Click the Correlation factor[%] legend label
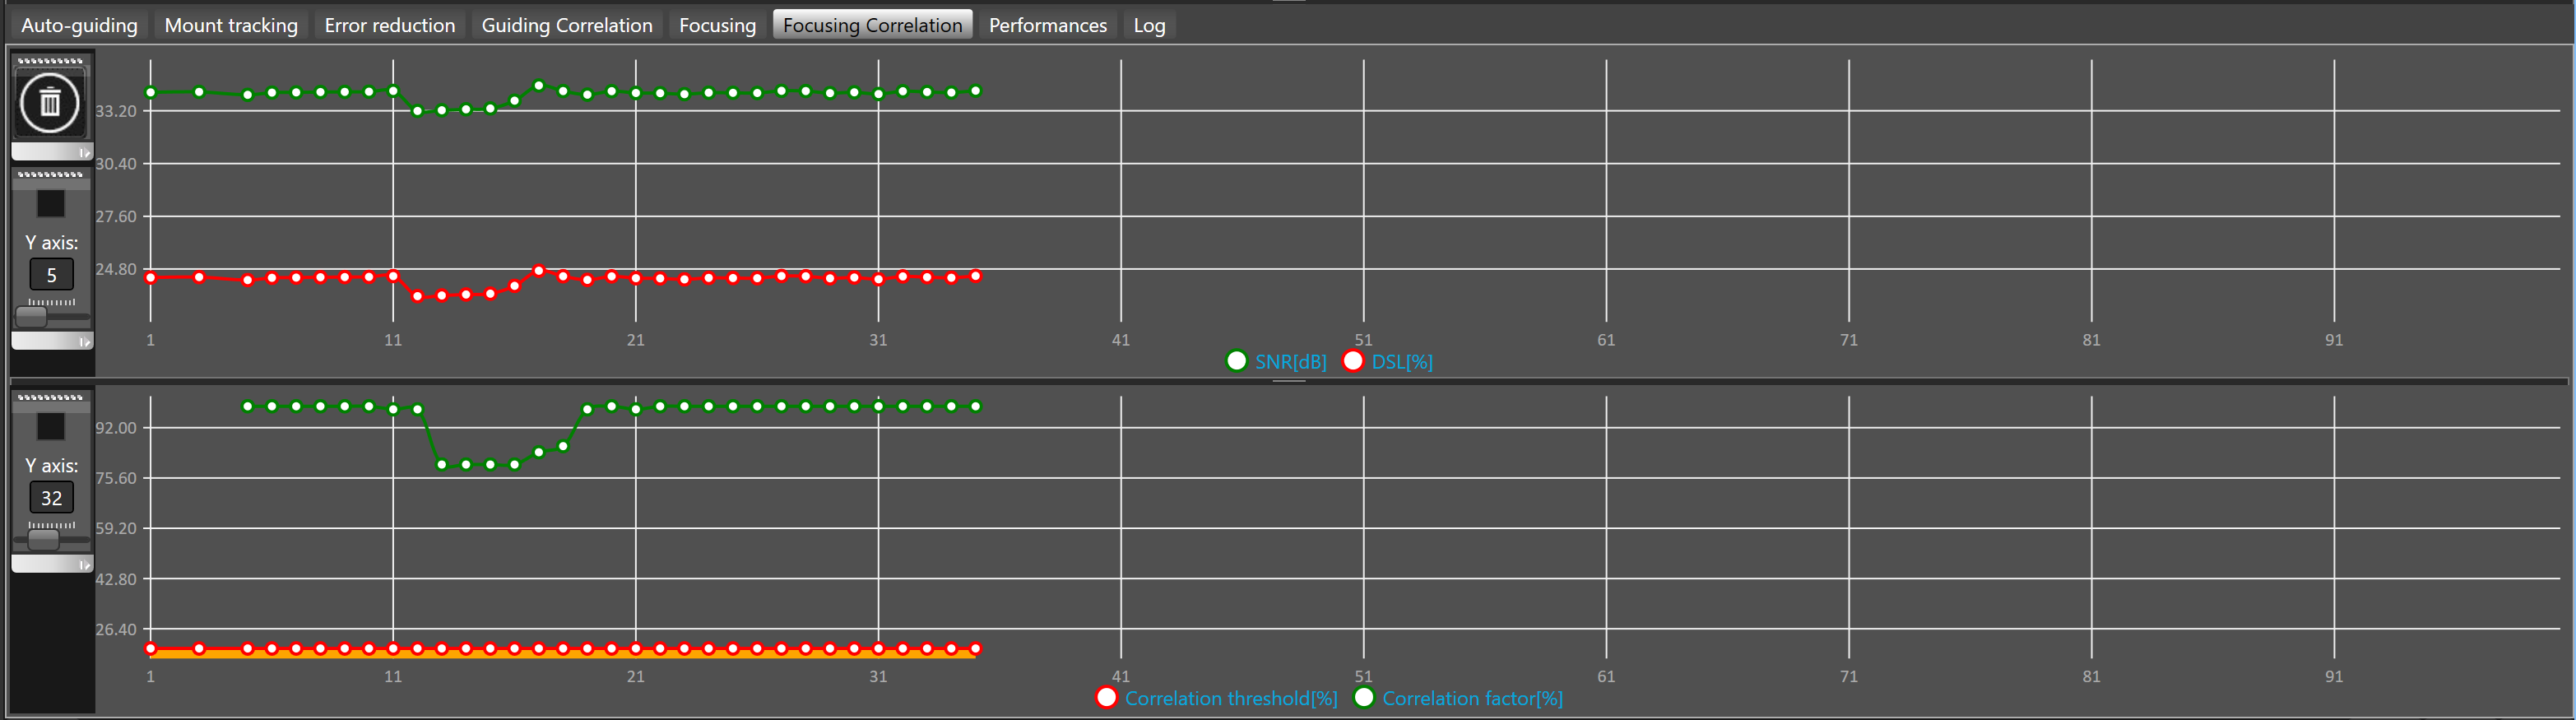Screen dimensions: 2576x720 coord(1472,699)
